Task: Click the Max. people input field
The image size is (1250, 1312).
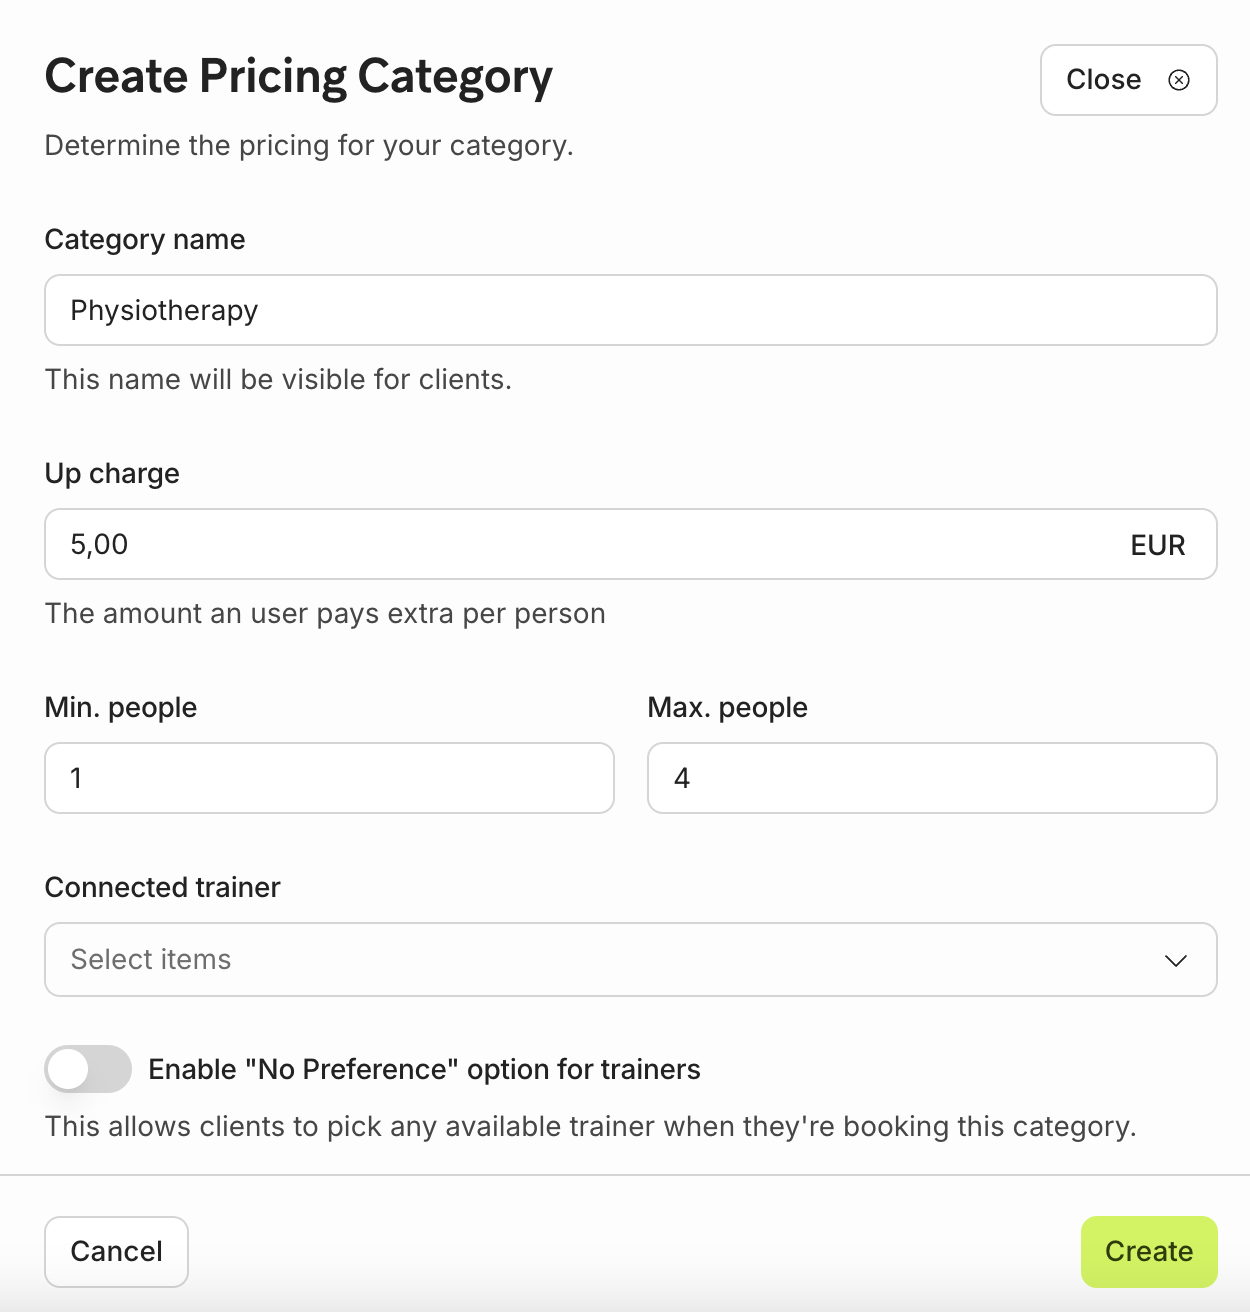Action: 931,778
